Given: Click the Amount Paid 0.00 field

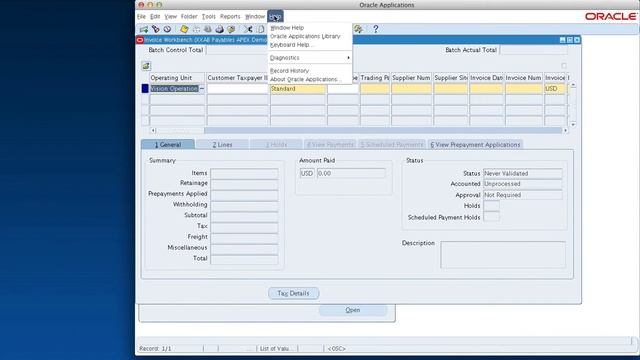Looking at the screenshot, I should (x=351, y=173).
